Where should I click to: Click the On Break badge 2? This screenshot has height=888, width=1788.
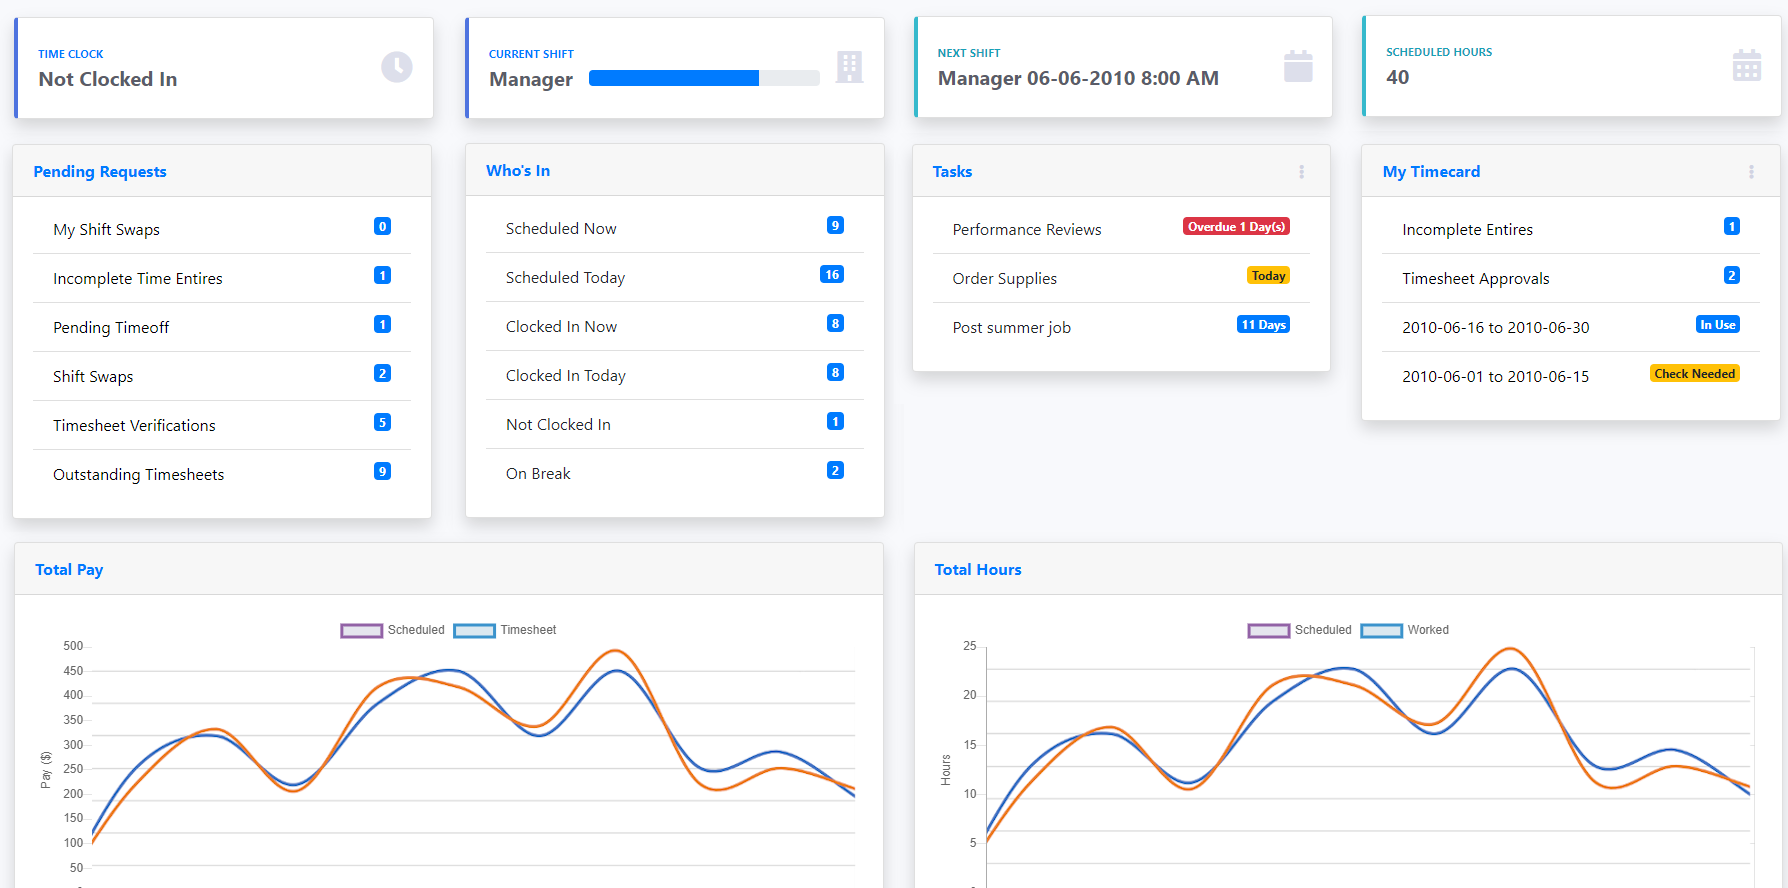click(x=835, y=470)
